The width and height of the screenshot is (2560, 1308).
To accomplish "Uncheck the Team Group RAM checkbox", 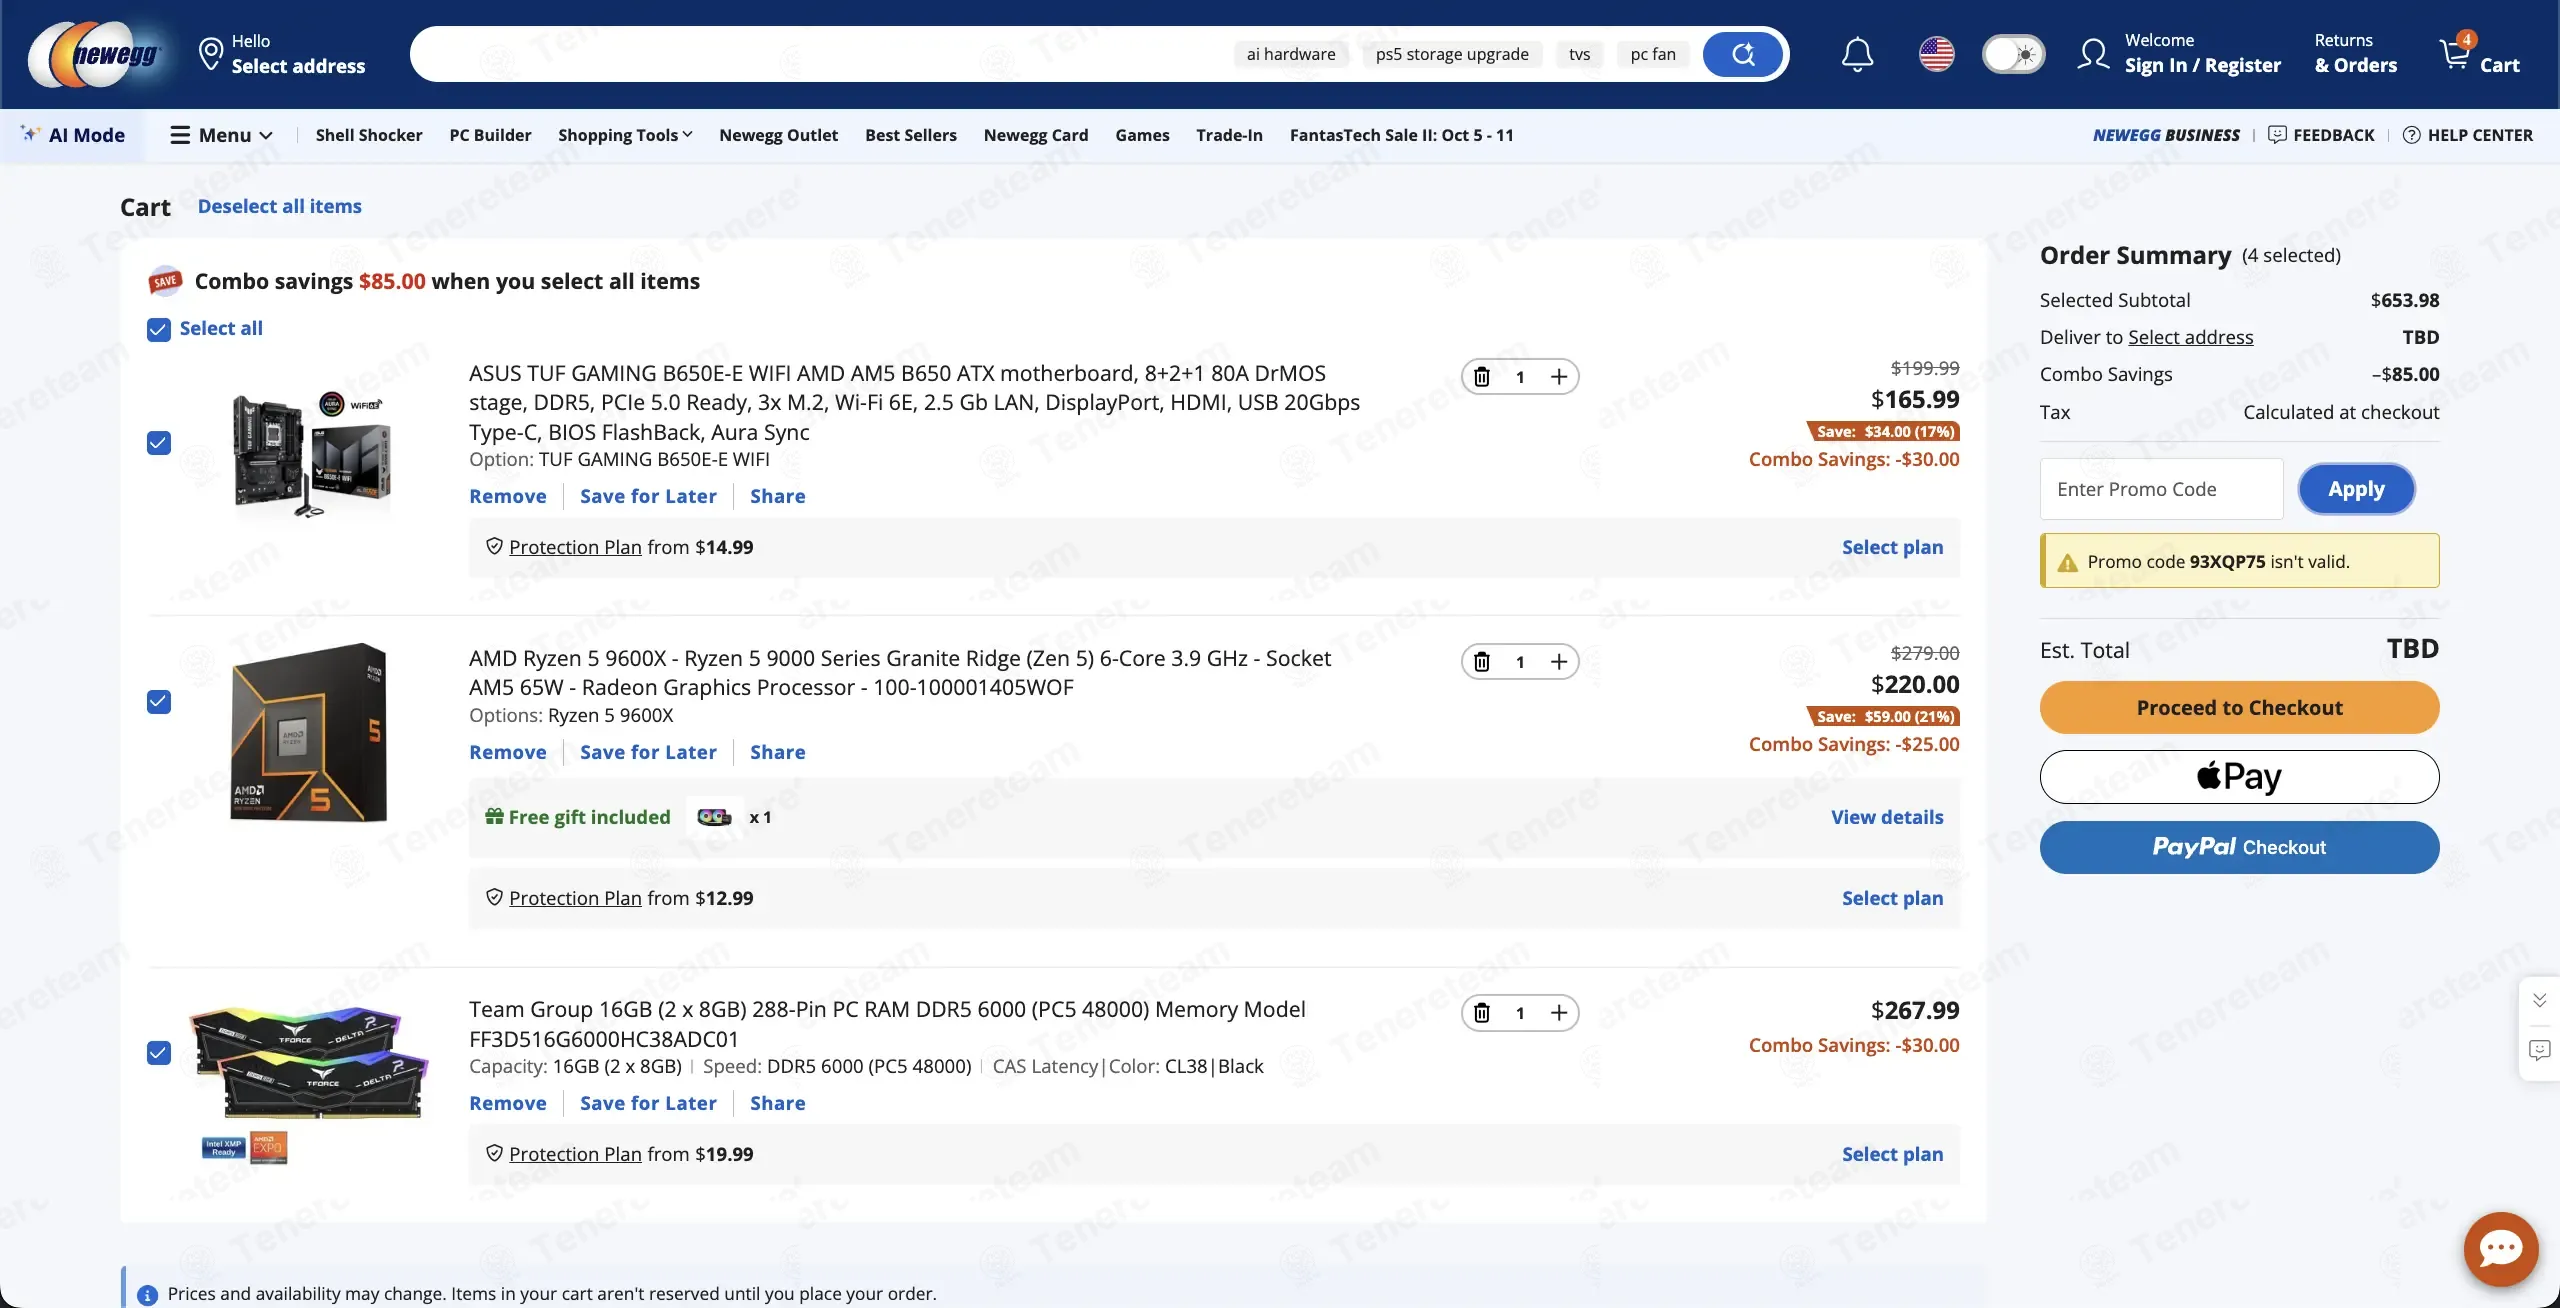I will pos(159,1053).
